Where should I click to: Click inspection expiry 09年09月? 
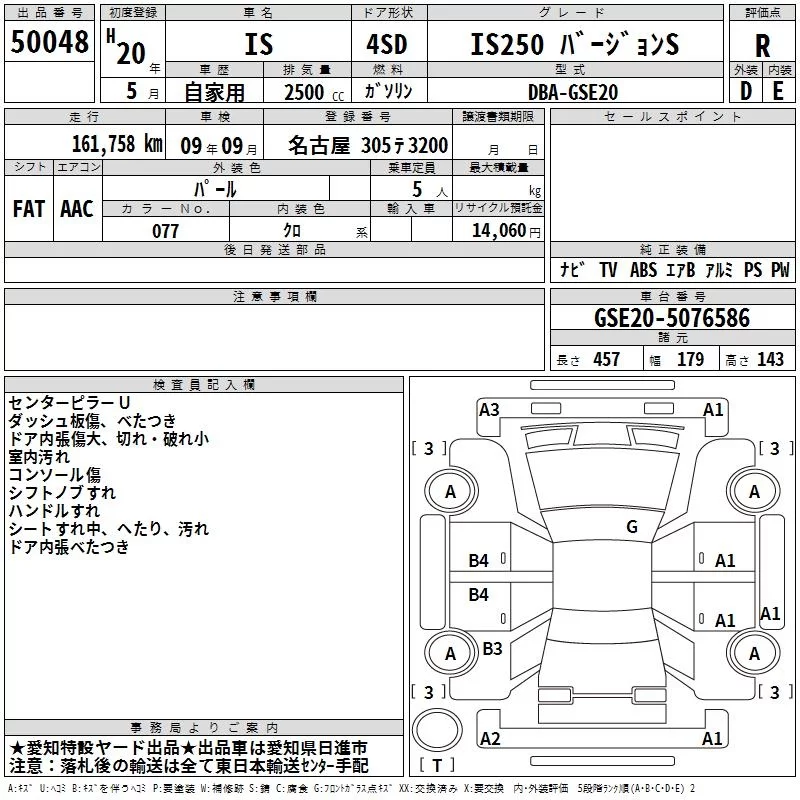(x=219, y=146)
